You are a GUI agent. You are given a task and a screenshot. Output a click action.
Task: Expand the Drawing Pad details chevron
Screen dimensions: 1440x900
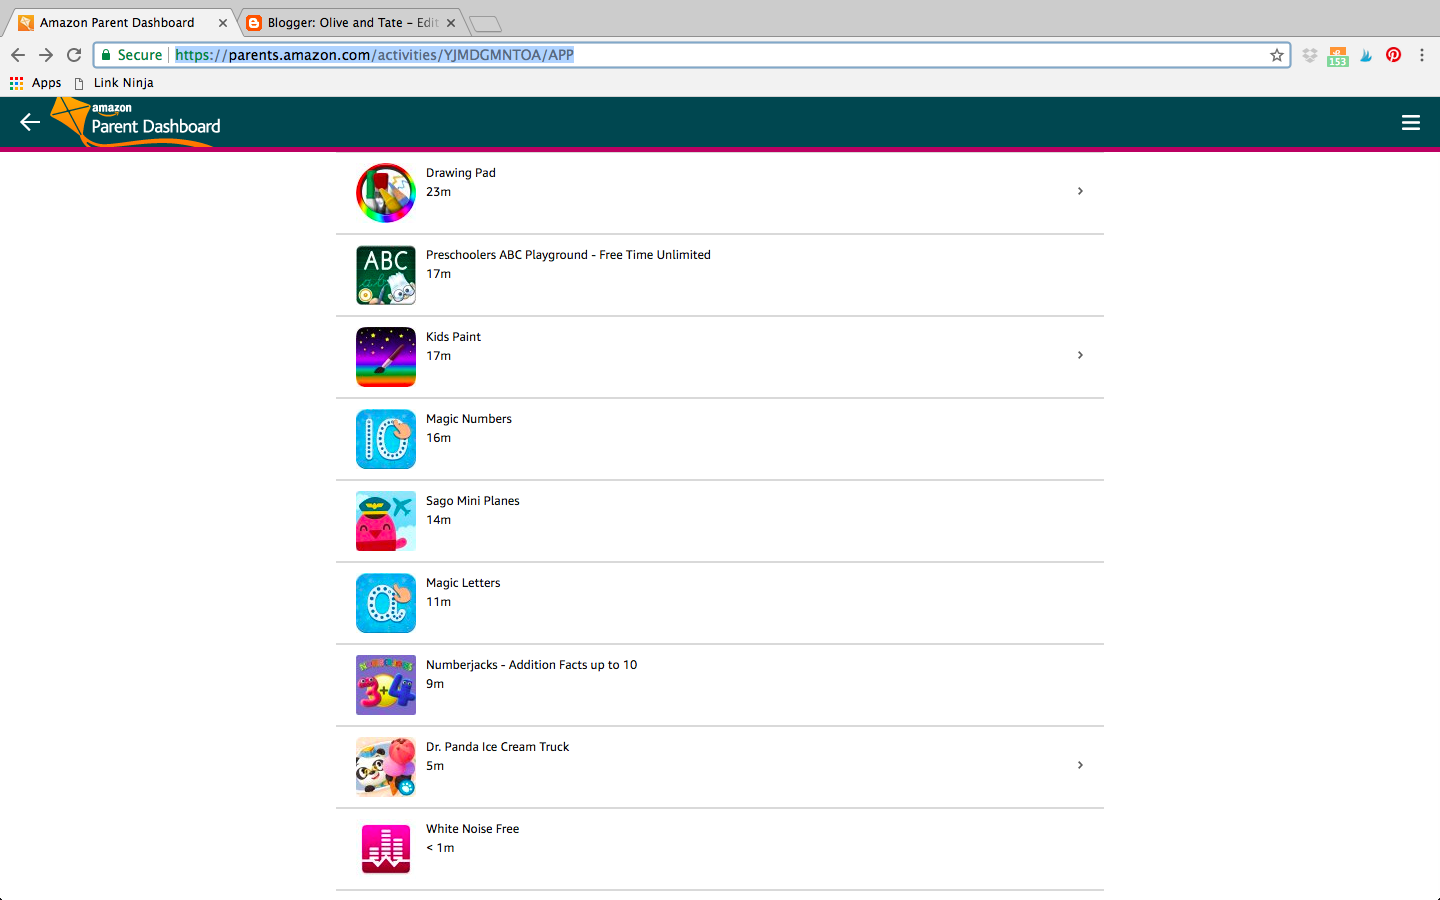[x=1080, y=191]
